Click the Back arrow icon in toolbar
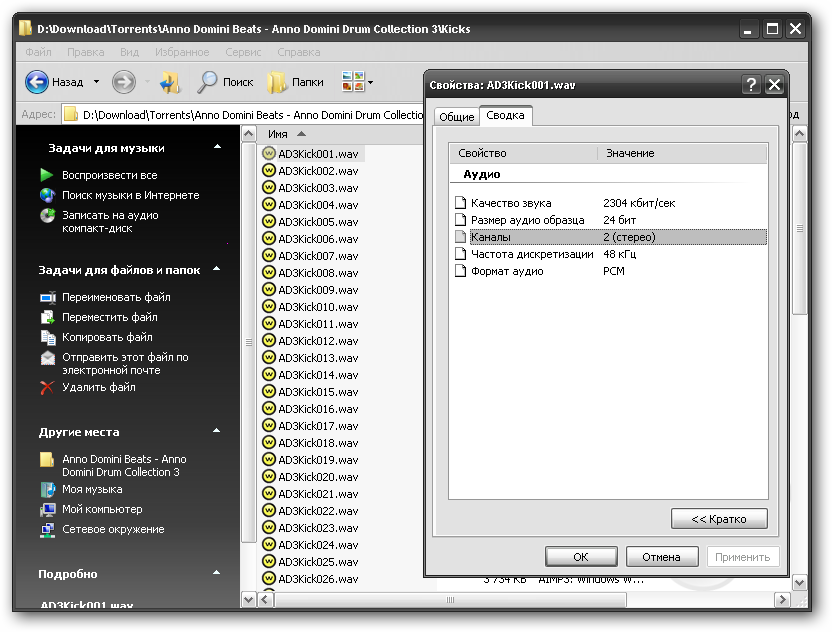The height and width of the screenshot is (632, 832). pyautogui.click(x=37, y=82)
